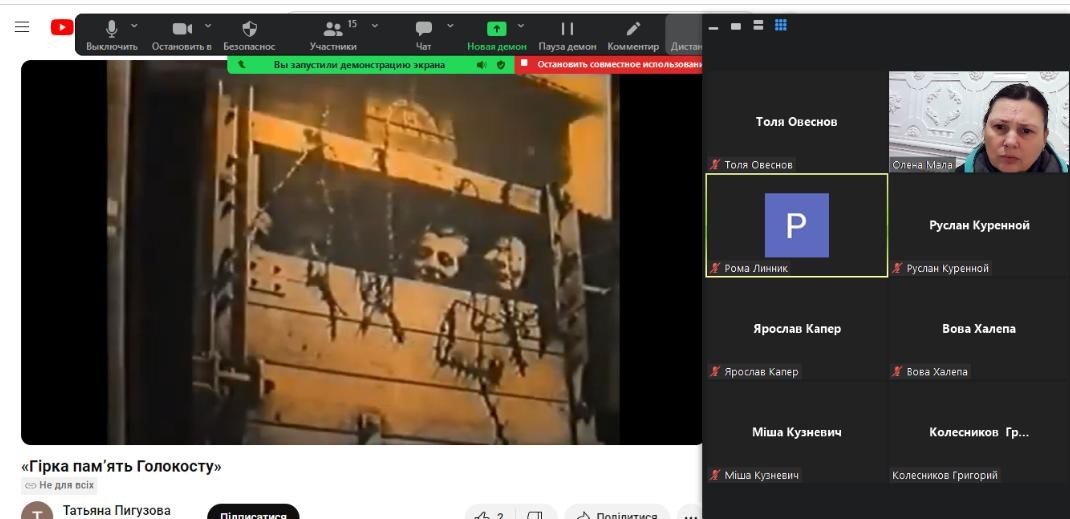
Task: Expand arrow beside New Share button
Action: [521, 26]
